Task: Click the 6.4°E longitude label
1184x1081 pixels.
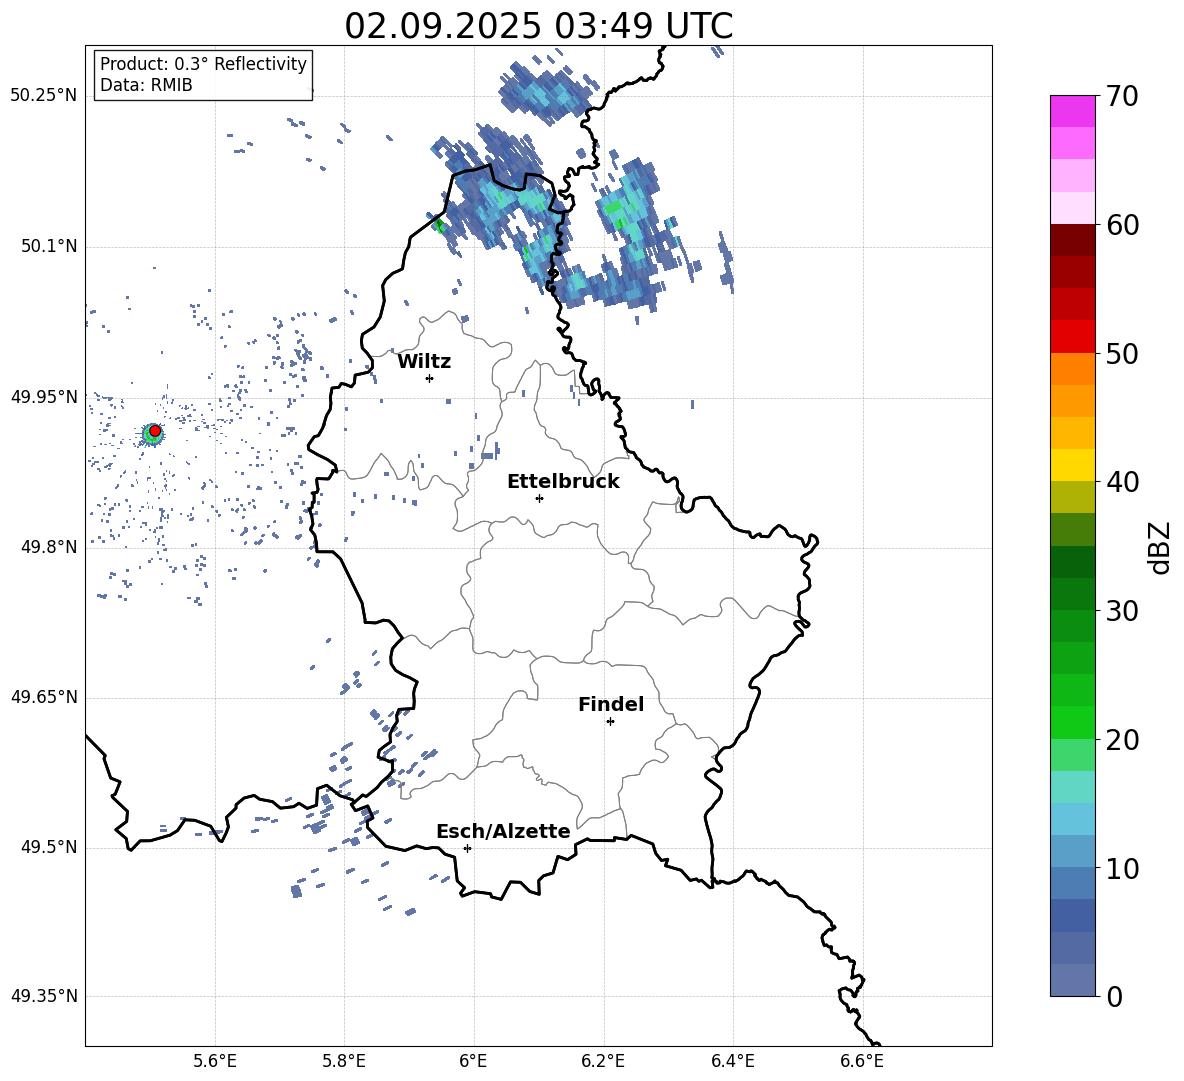Action: pyautogui.click(x=732, y=1061)
